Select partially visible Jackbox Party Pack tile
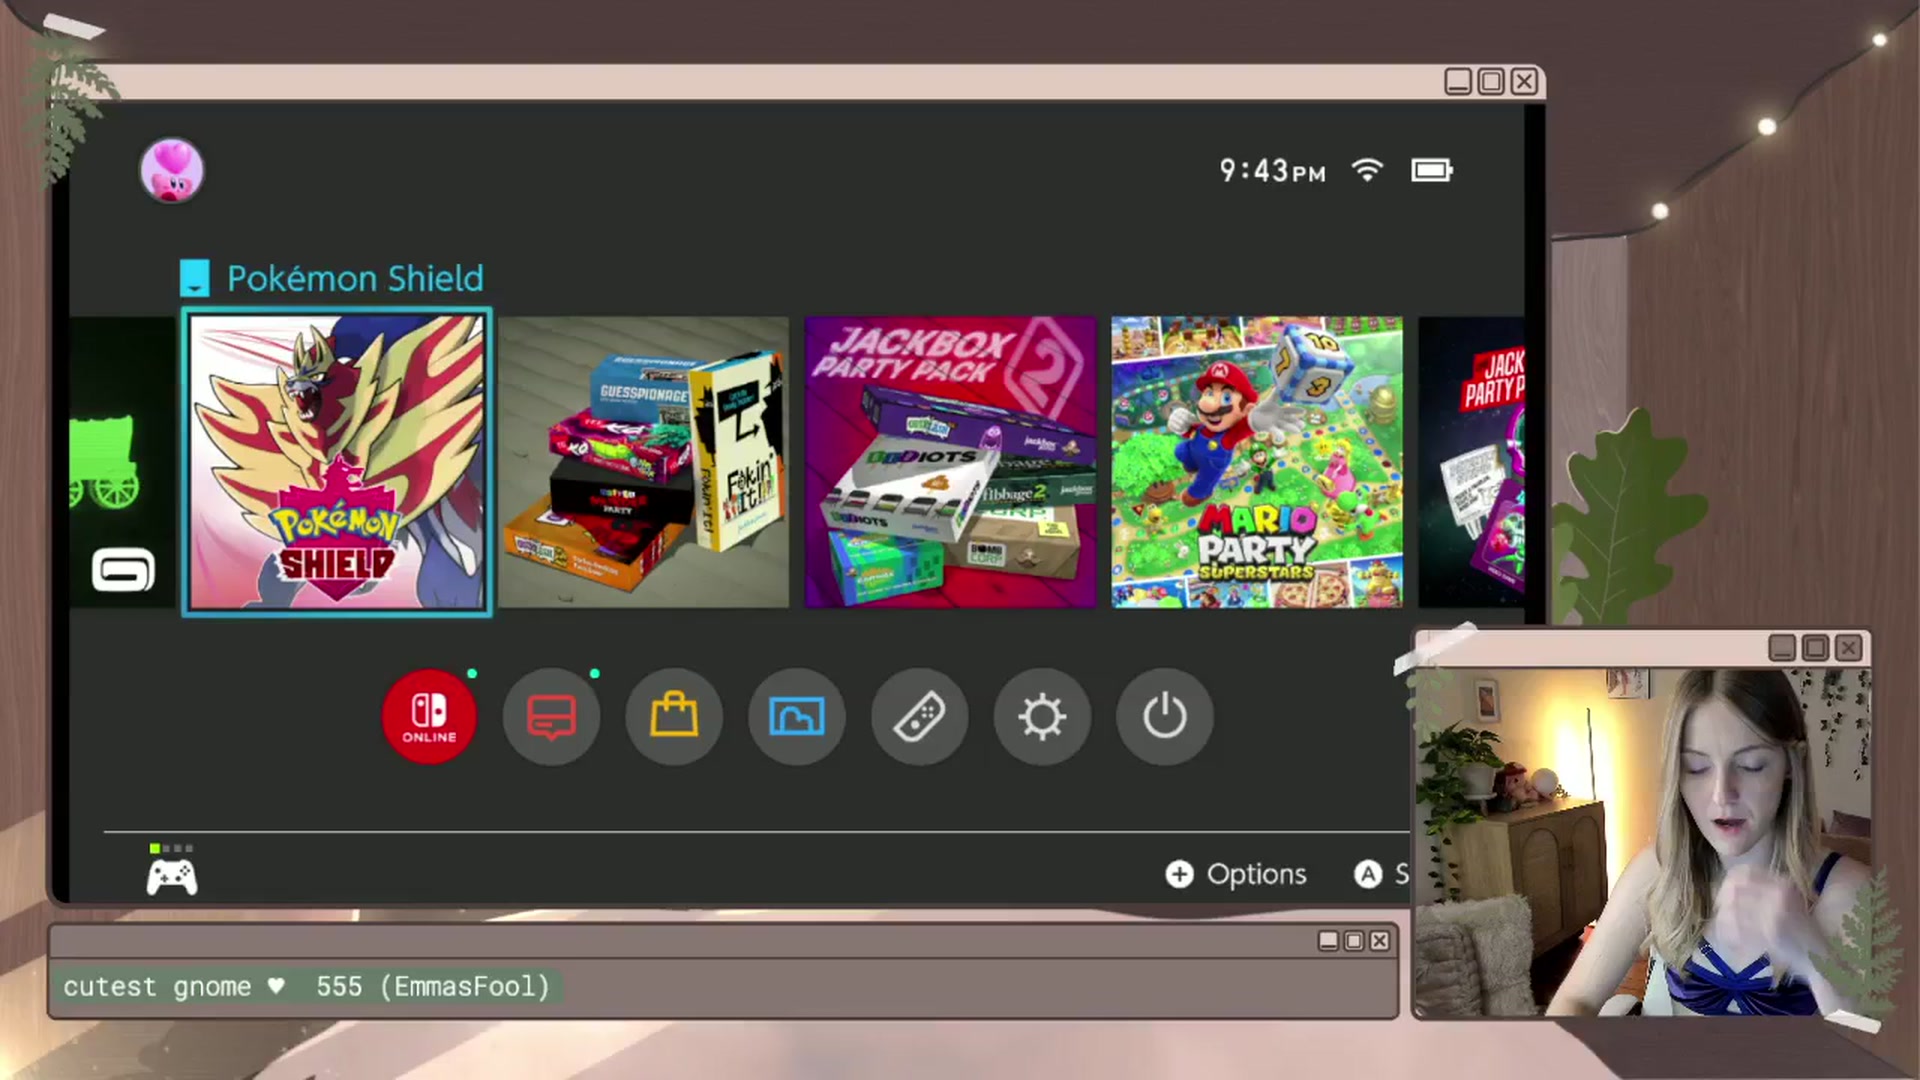The image size is (1920, 1080). click(x=1472, y=462)
